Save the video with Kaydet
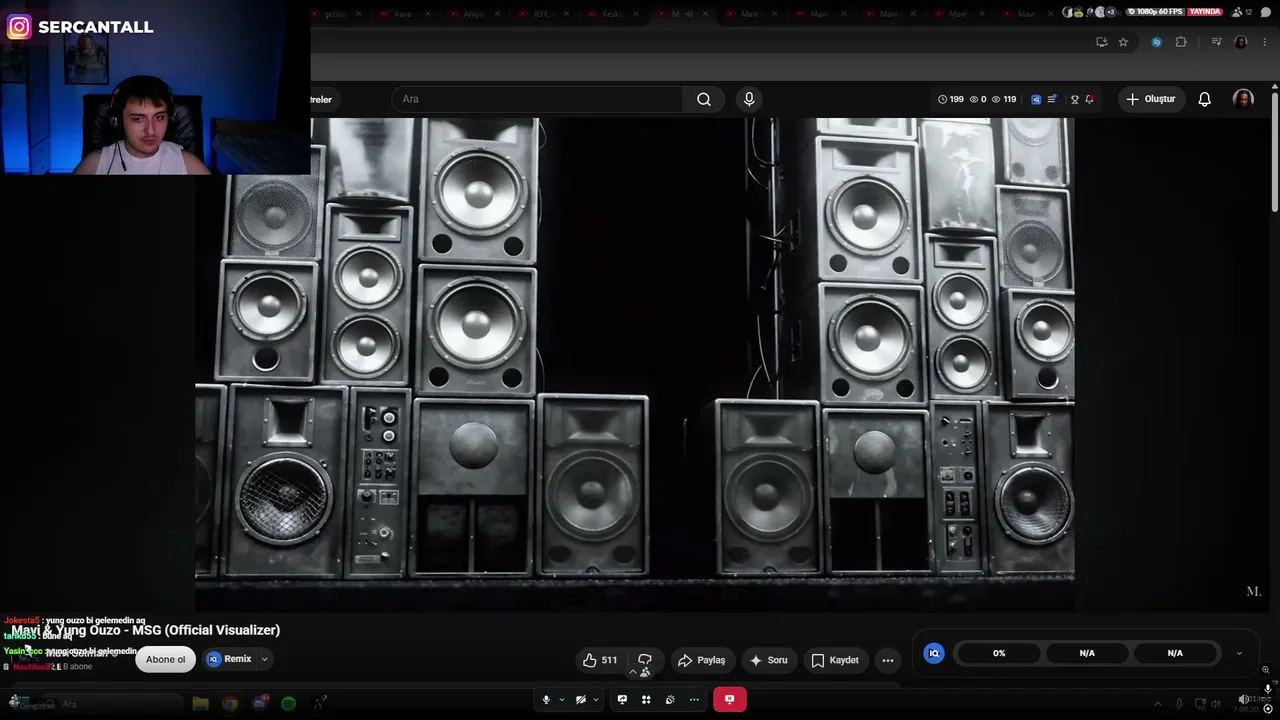The height and width of the screenshot is (720, 1280). (835, 660)
